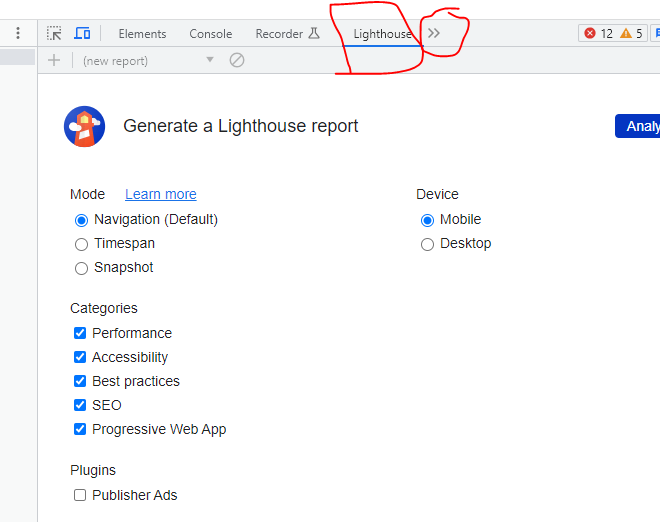The width and height of the screenshot is (660, 522).
Task: Toggle the device toolbar icon
Action: (x=82, y=34)
